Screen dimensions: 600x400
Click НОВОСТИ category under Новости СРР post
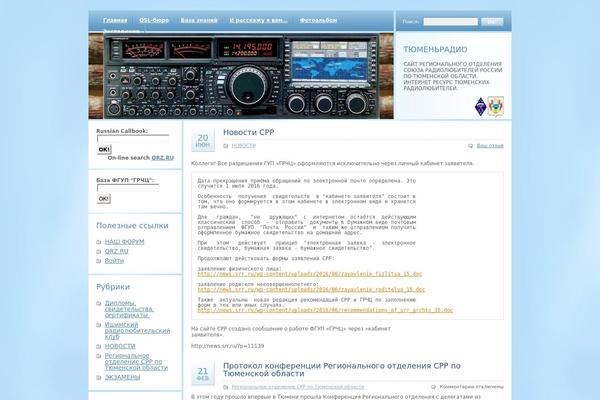(243, 146)
